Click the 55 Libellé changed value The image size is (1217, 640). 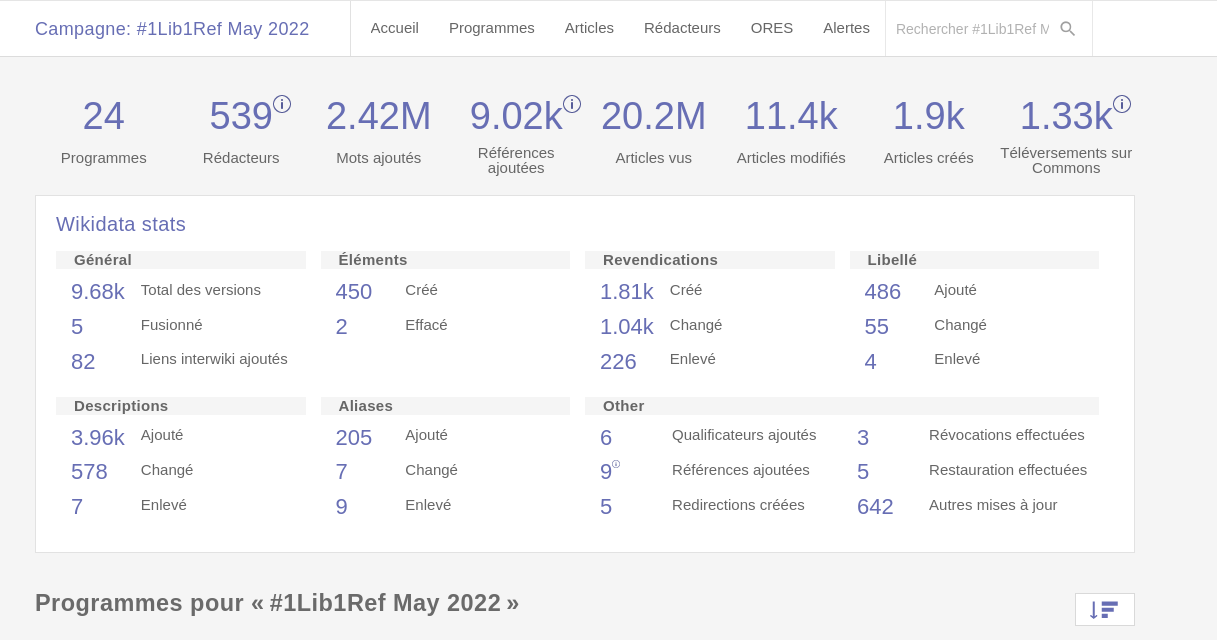877,327
